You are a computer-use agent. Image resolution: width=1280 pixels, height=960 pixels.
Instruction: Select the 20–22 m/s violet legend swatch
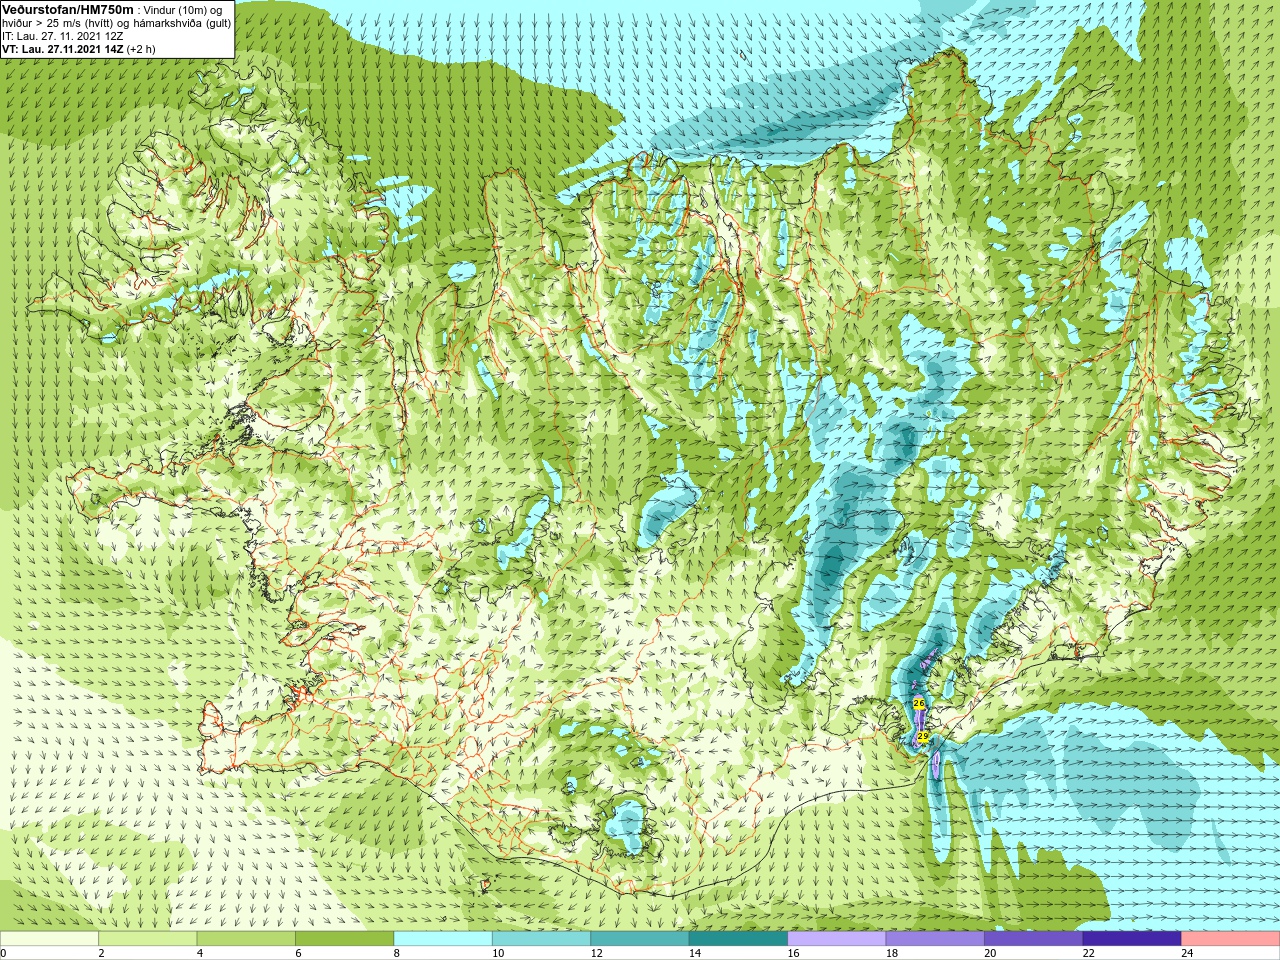1033,938
